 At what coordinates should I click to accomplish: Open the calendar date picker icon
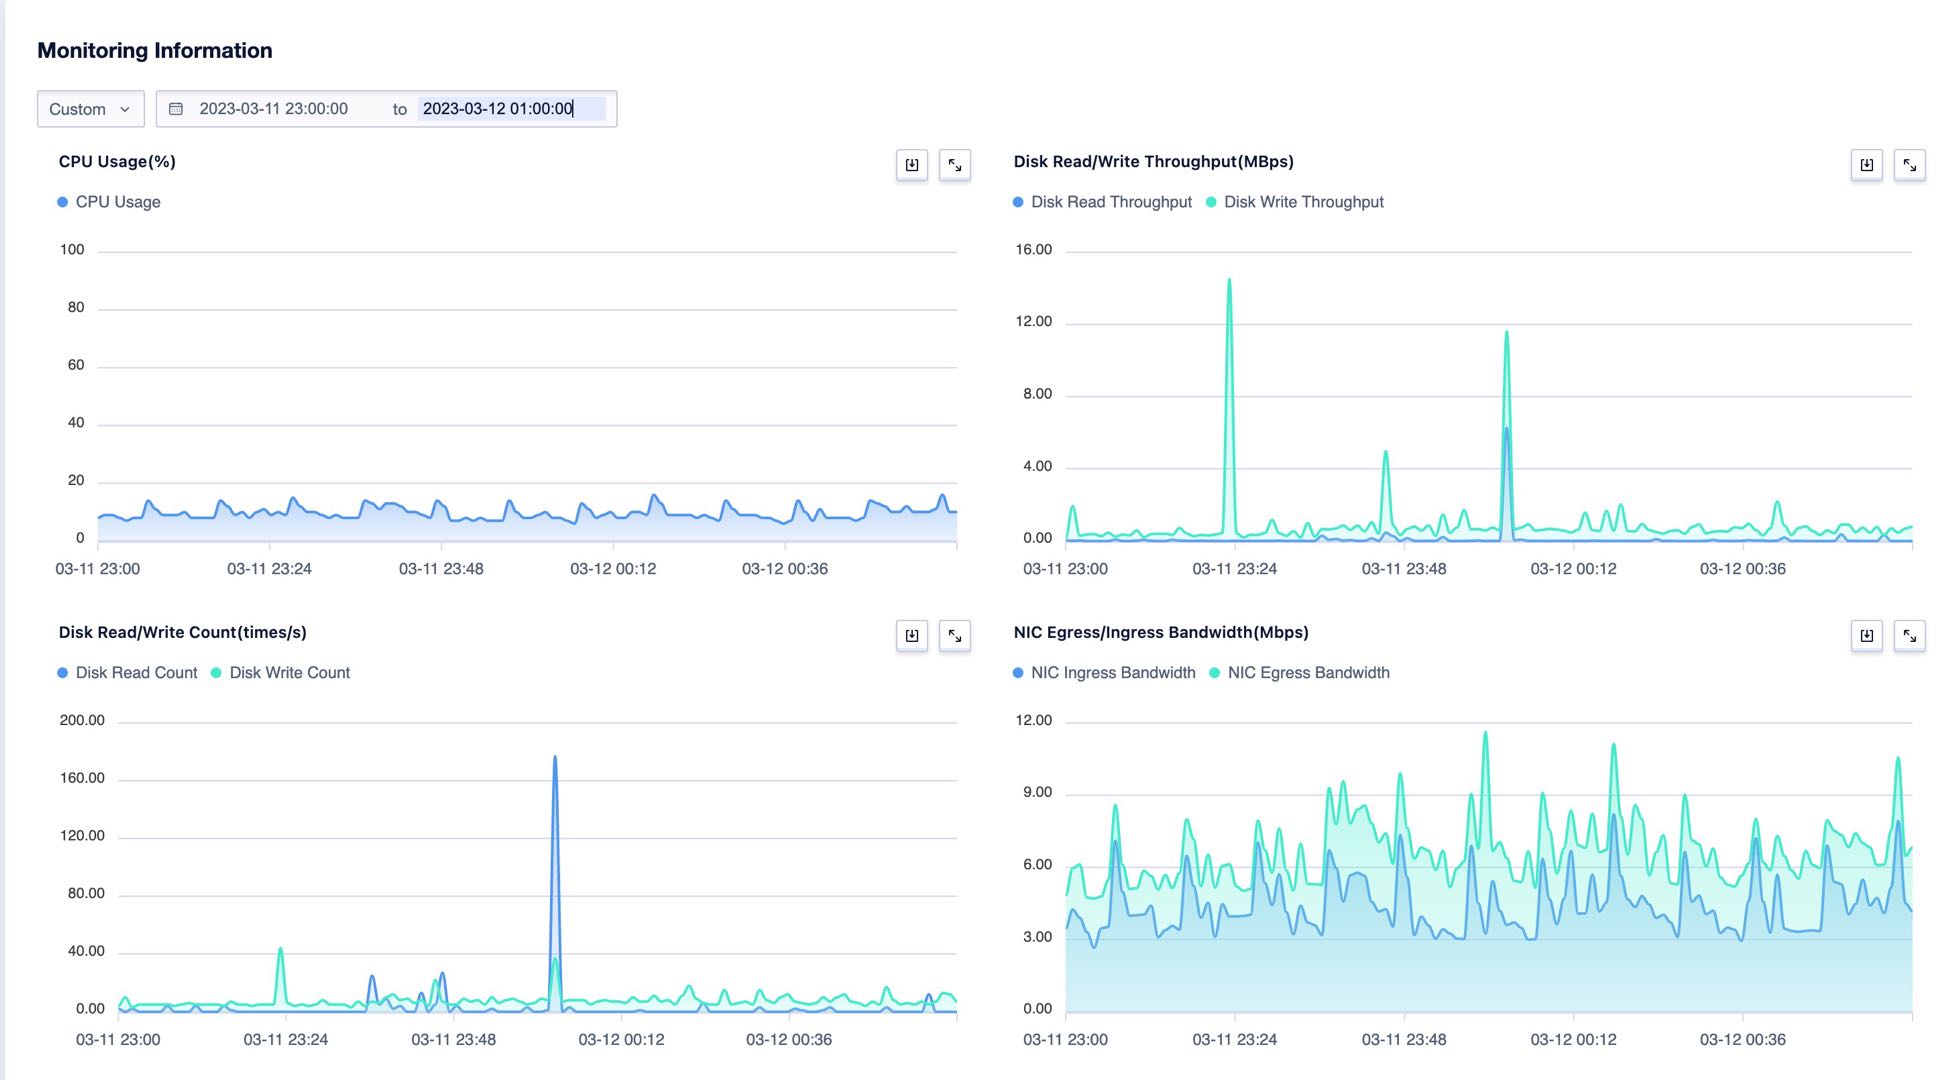tap(177, 108)
